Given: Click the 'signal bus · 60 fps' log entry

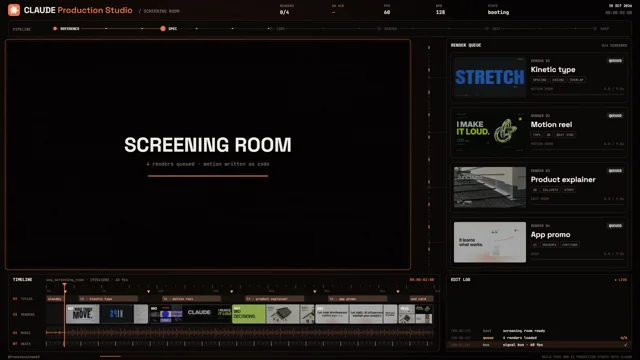Looking at the screenshot, I should [523, 345].
